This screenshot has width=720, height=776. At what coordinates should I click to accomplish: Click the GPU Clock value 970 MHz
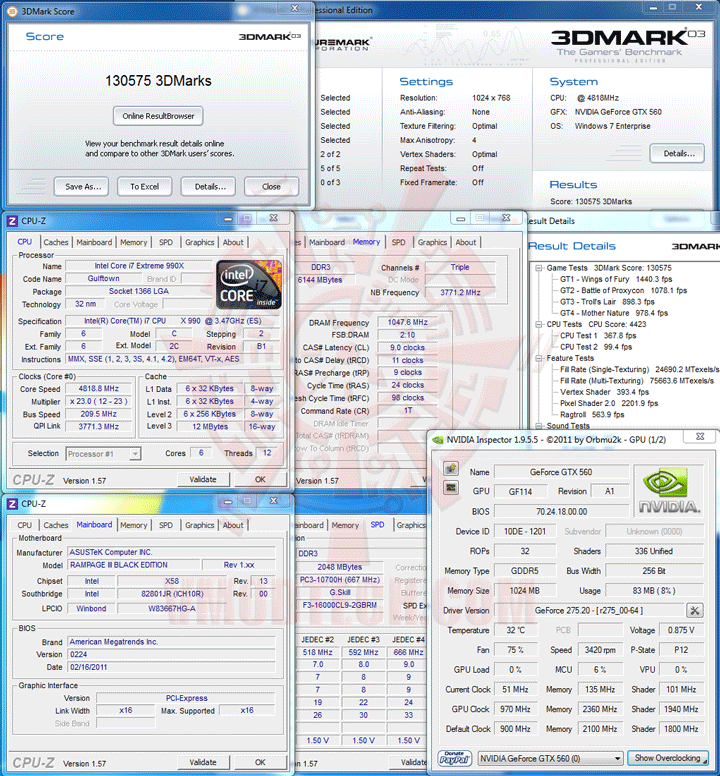coord(515,709)
